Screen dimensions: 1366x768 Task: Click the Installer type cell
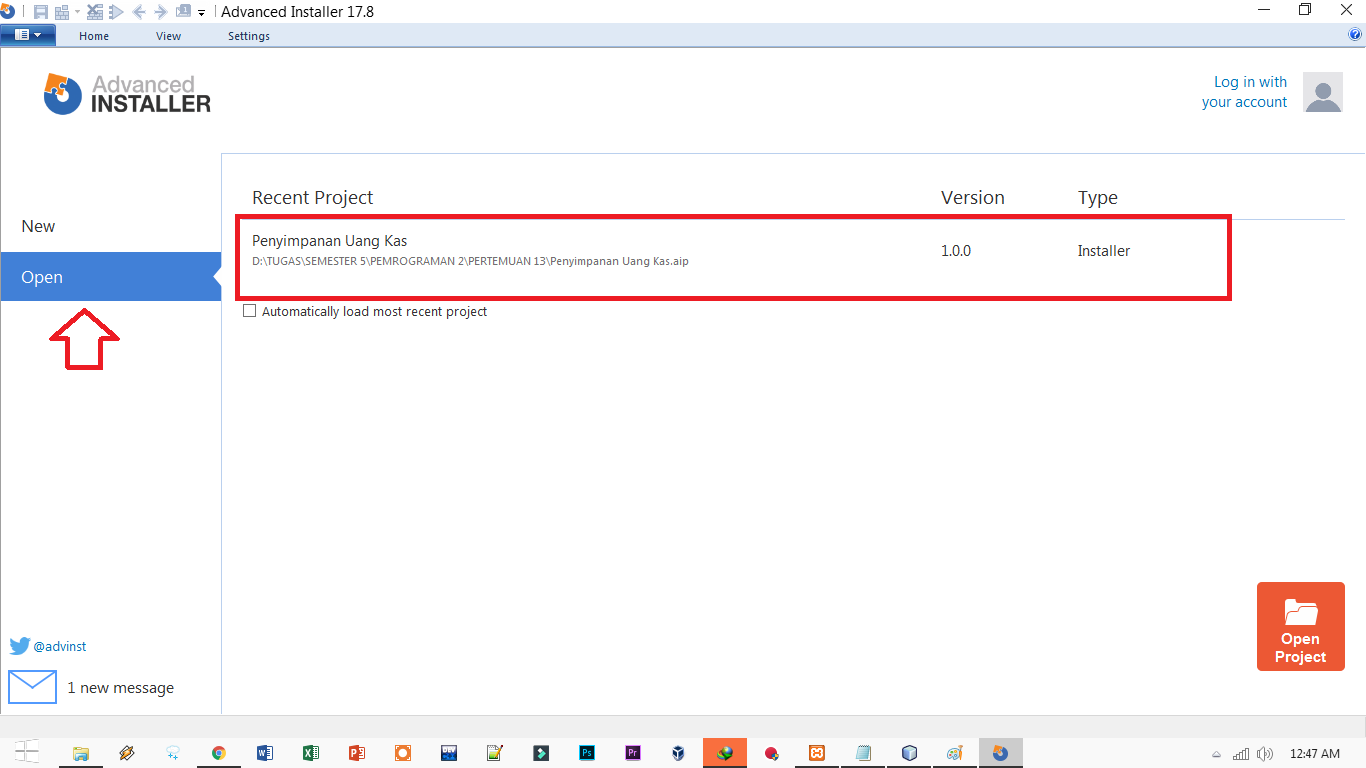[x=1104, y=251]
